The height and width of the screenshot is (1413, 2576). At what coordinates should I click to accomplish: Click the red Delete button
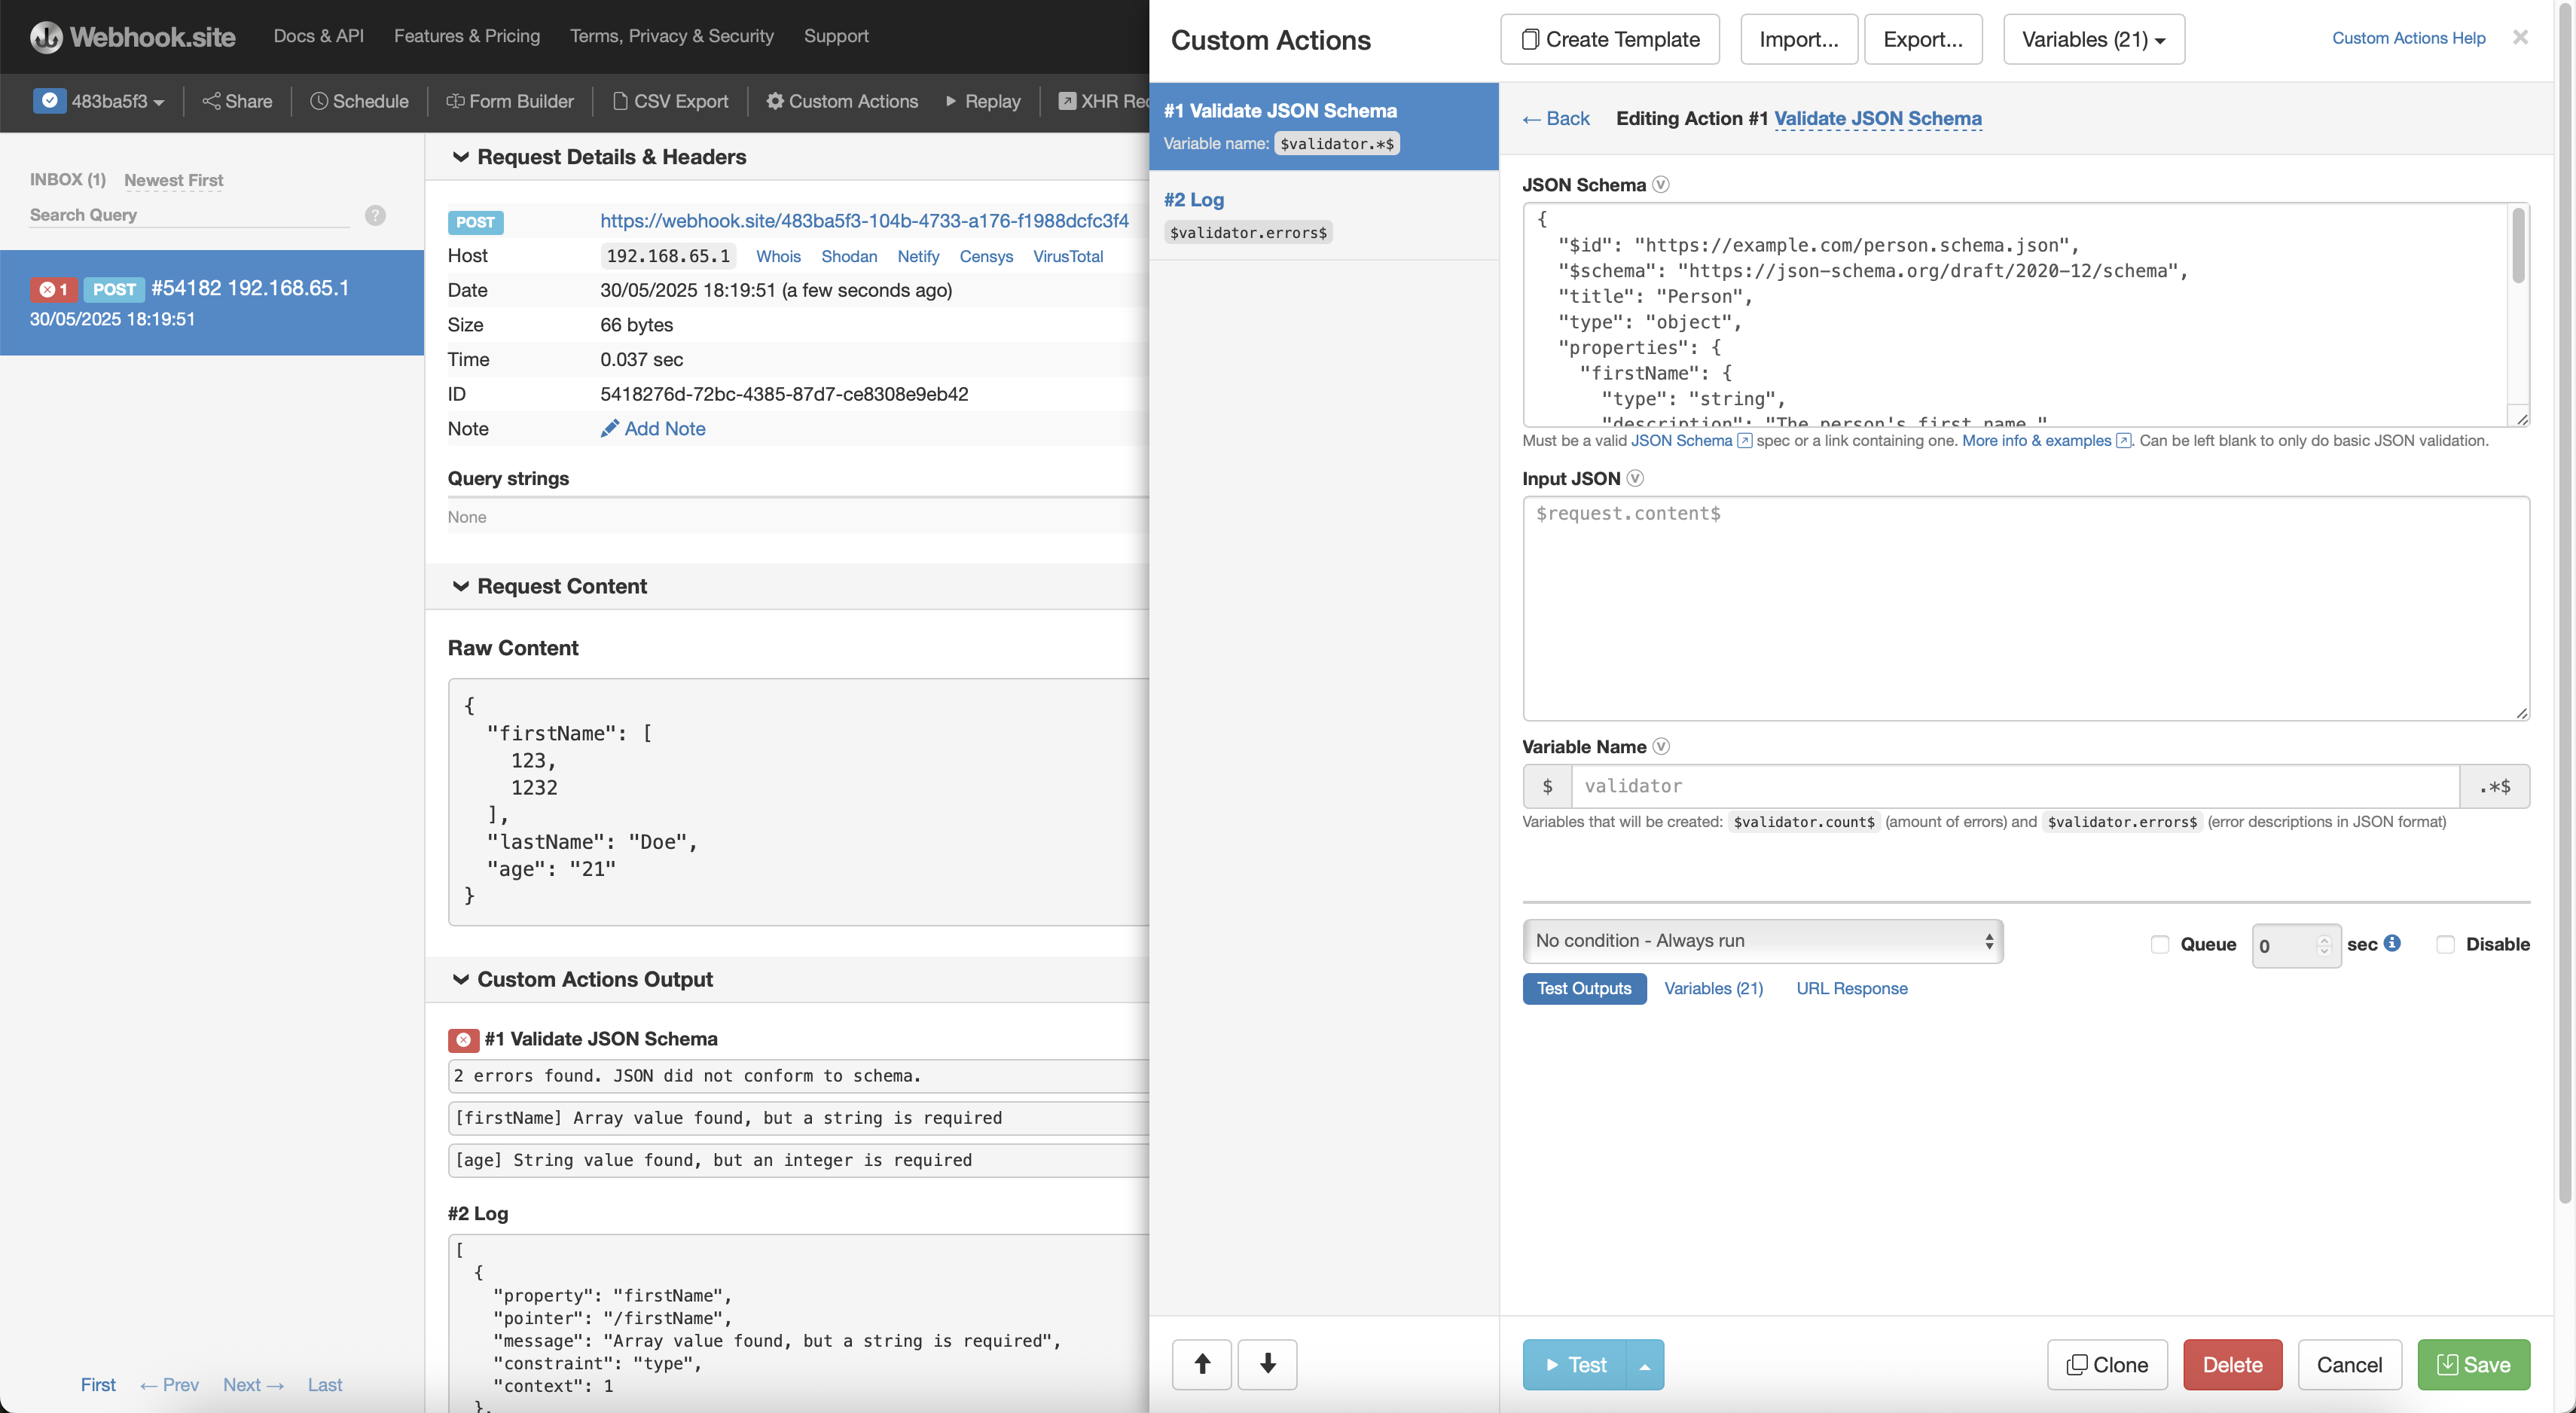pos(2232,1365)
